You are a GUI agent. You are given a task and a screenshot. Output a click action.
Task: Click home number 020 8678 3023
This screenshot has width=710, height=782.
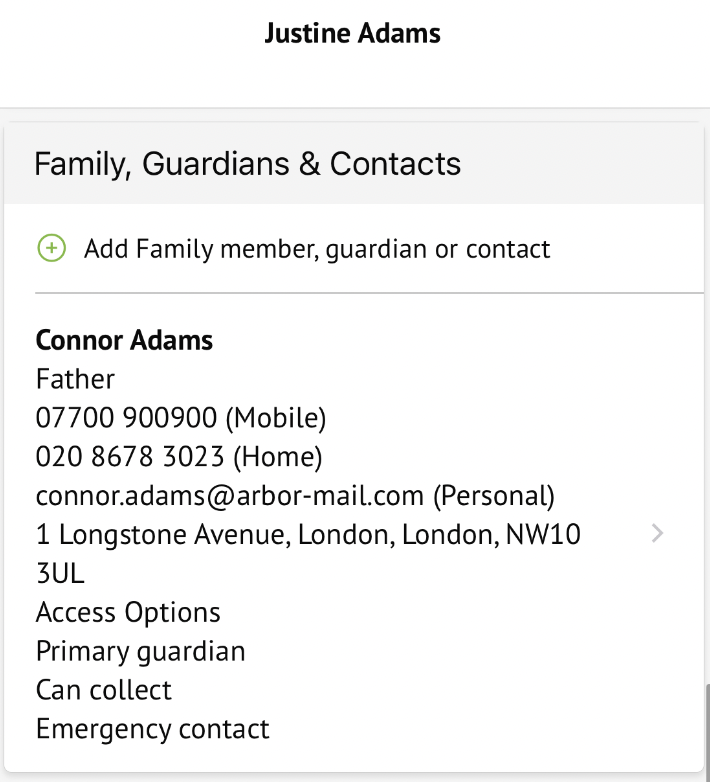[131, 457]
